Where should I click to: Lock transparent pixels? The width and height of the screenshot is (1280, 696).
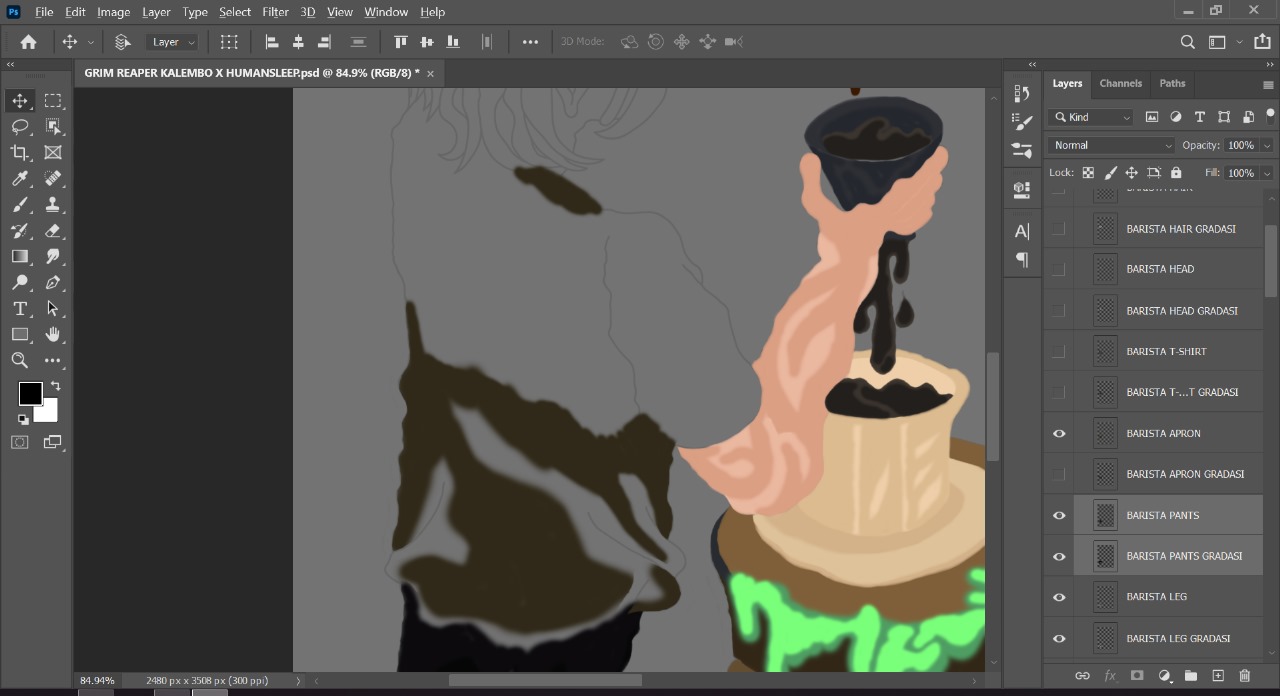(x=1088, y=173)
